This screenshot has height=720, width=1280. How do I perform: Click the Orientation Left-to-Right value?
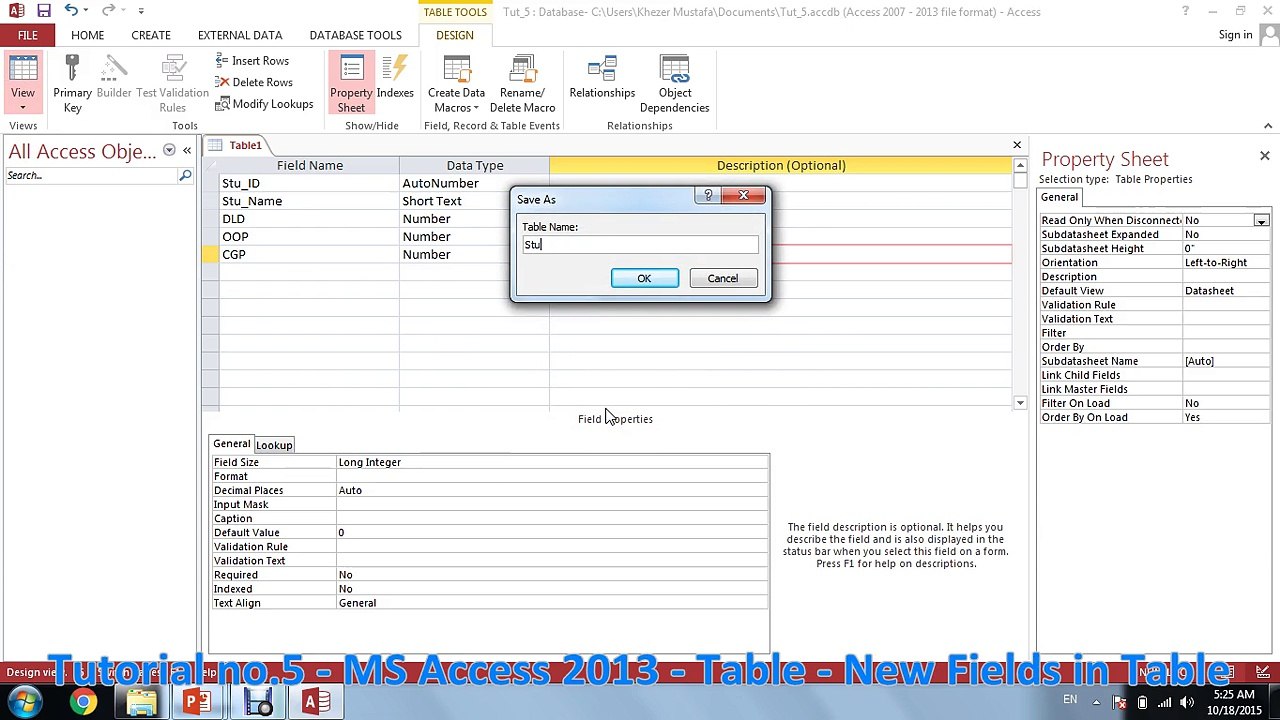(1227, 263)
